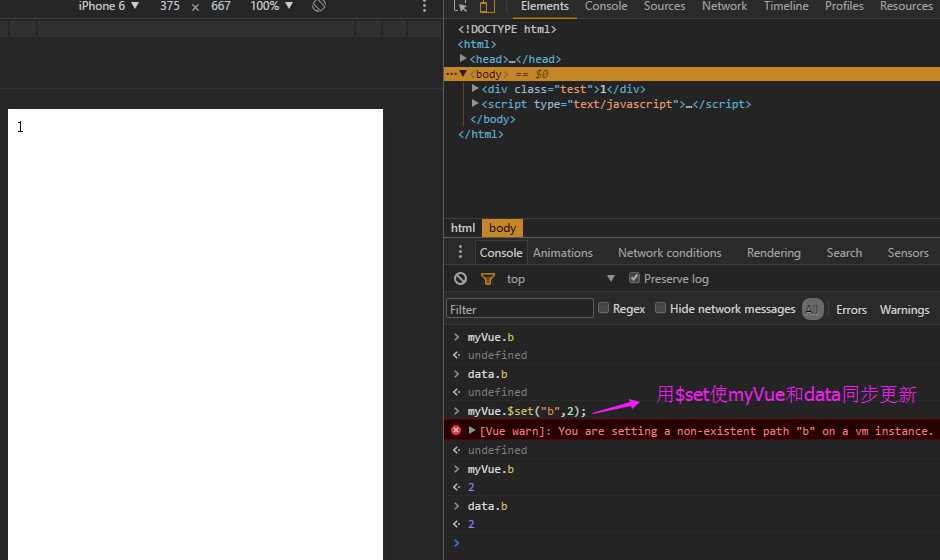
Task: Click the rotate screen orientation icon
Action: point(319,6)
